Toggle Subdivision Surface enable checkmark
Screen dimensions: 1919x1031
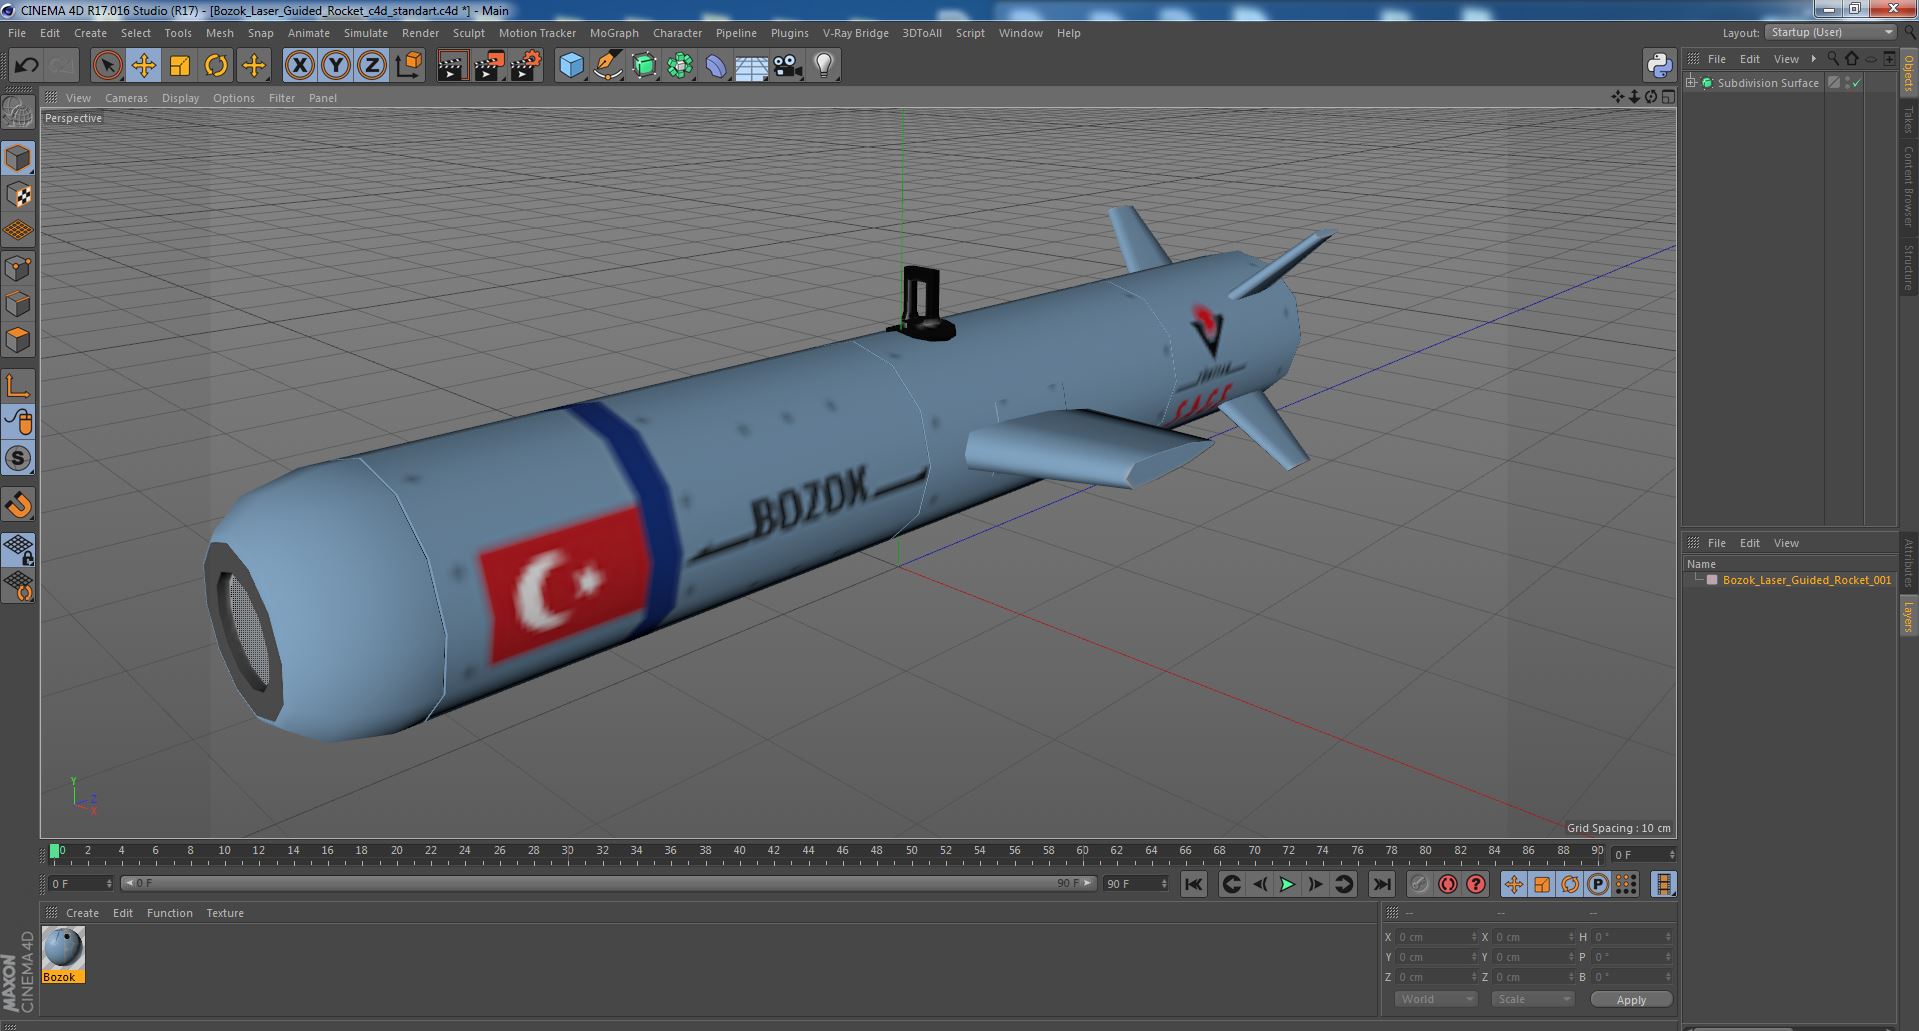click(x=1857, y=84)
